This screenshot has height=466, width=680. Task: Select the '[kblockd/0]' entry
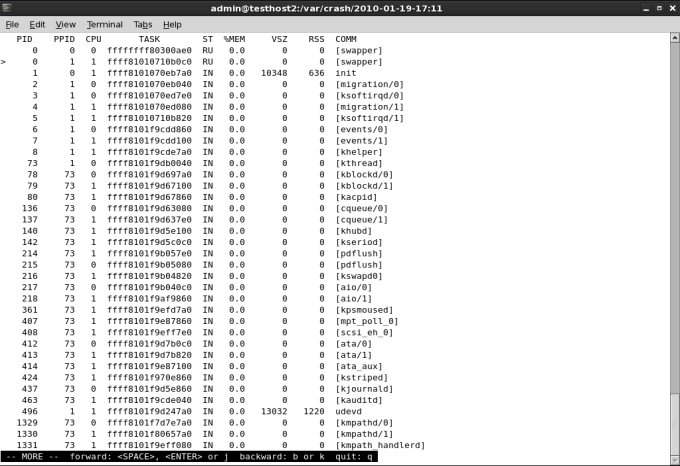point(364,174)
